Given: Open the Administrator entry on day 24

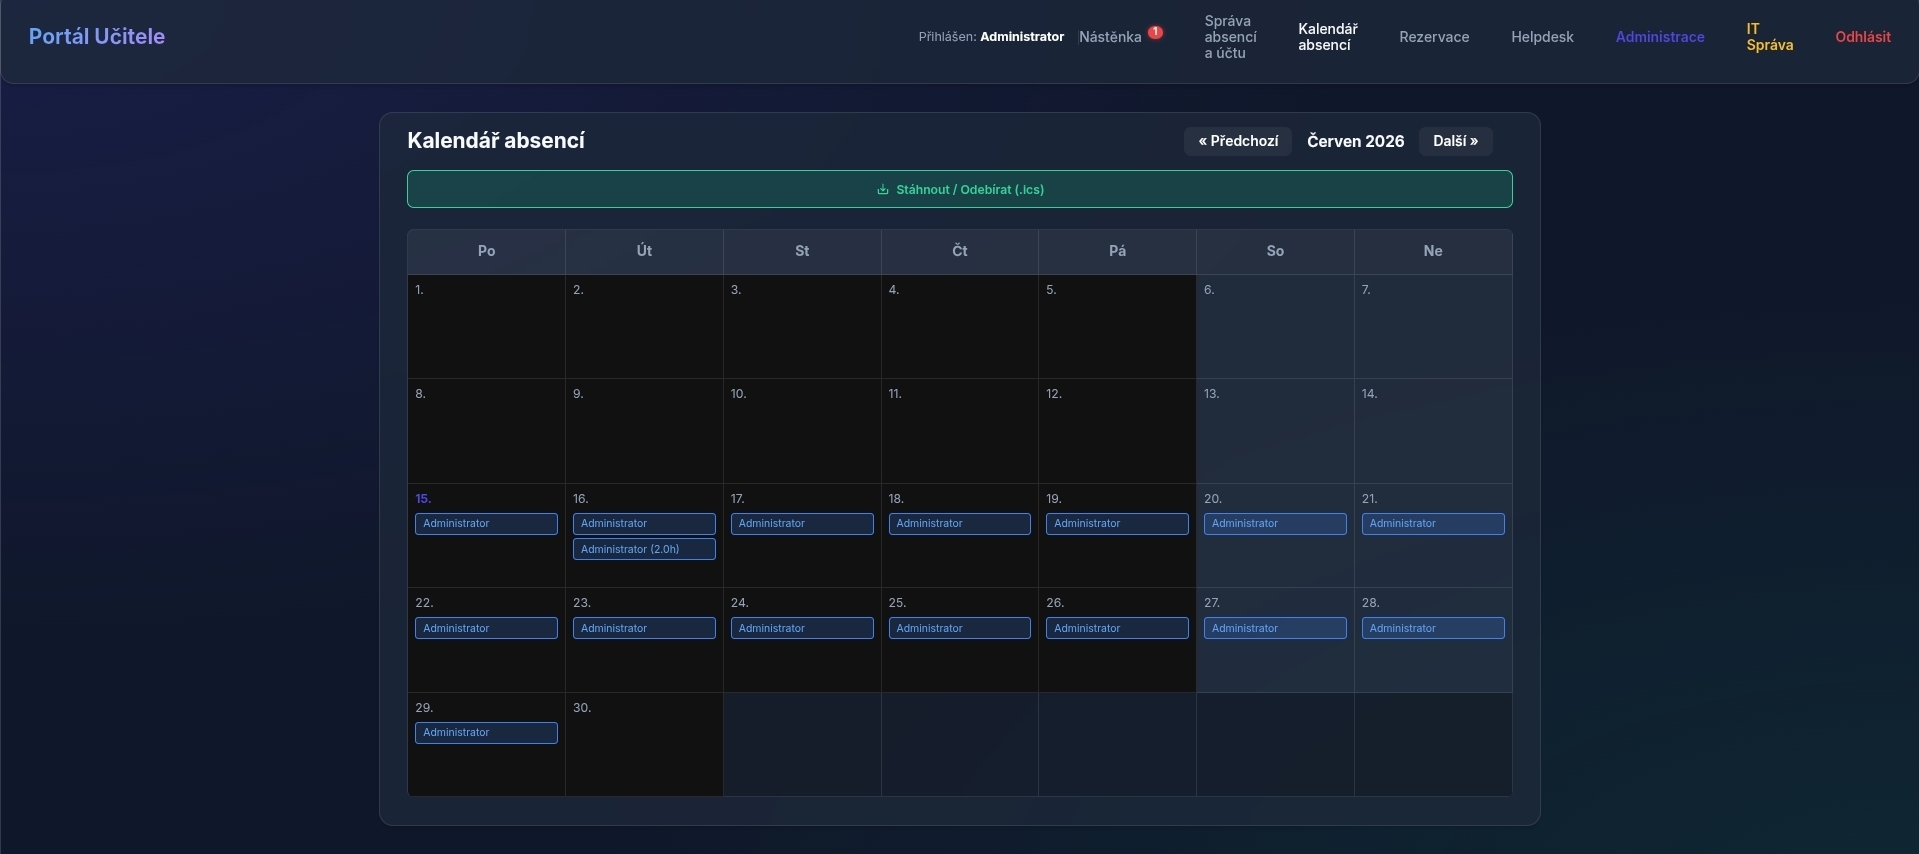Looking at the screenshot, I should tap(802, 628).
